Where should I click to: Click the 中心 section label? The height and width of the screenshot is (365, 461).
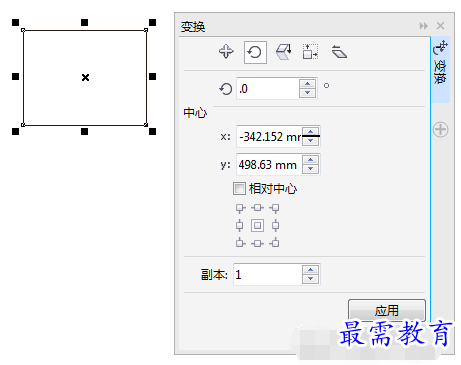pos(195,113)
